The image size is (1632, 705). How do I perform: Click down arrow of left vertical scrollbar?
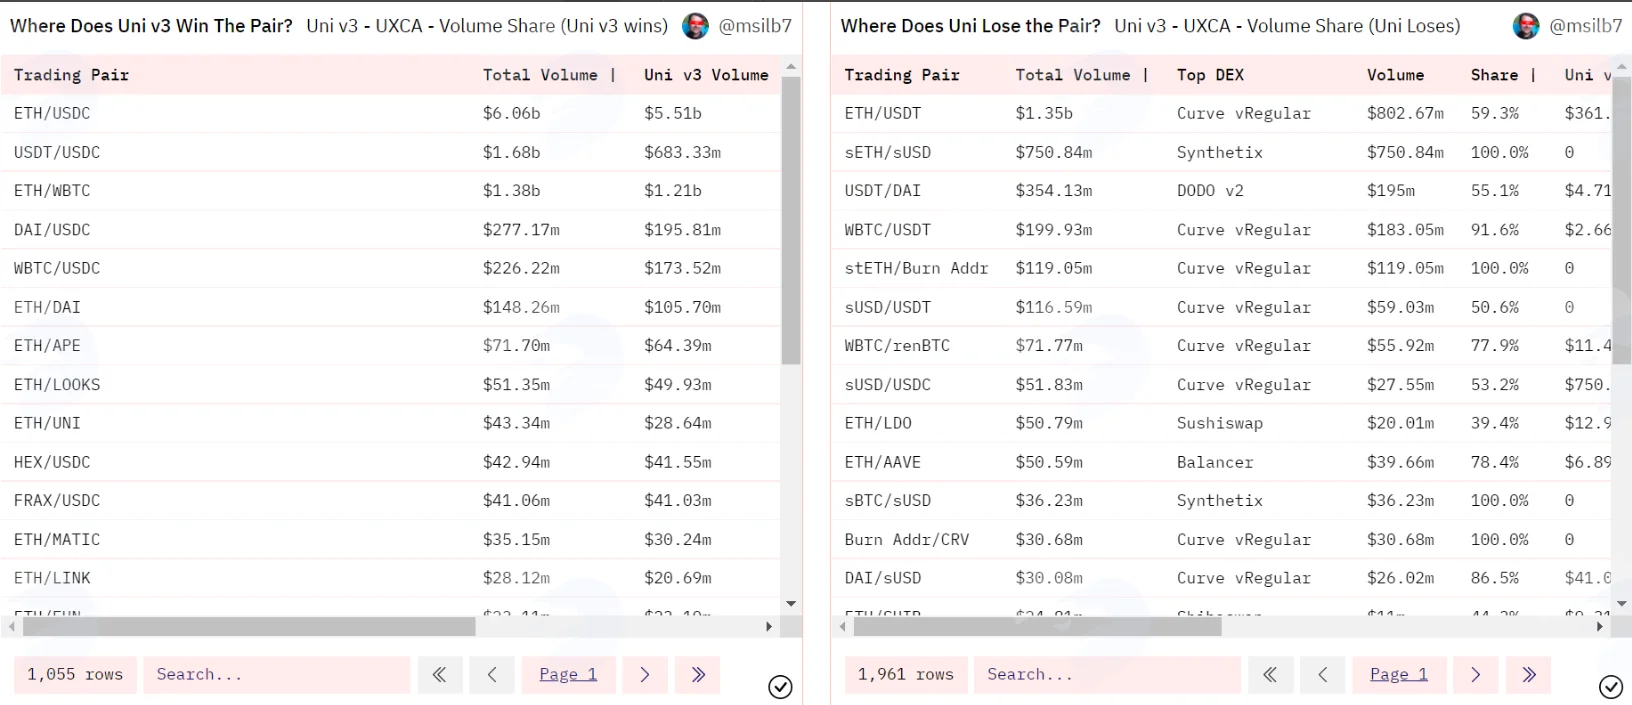(791, 604)
